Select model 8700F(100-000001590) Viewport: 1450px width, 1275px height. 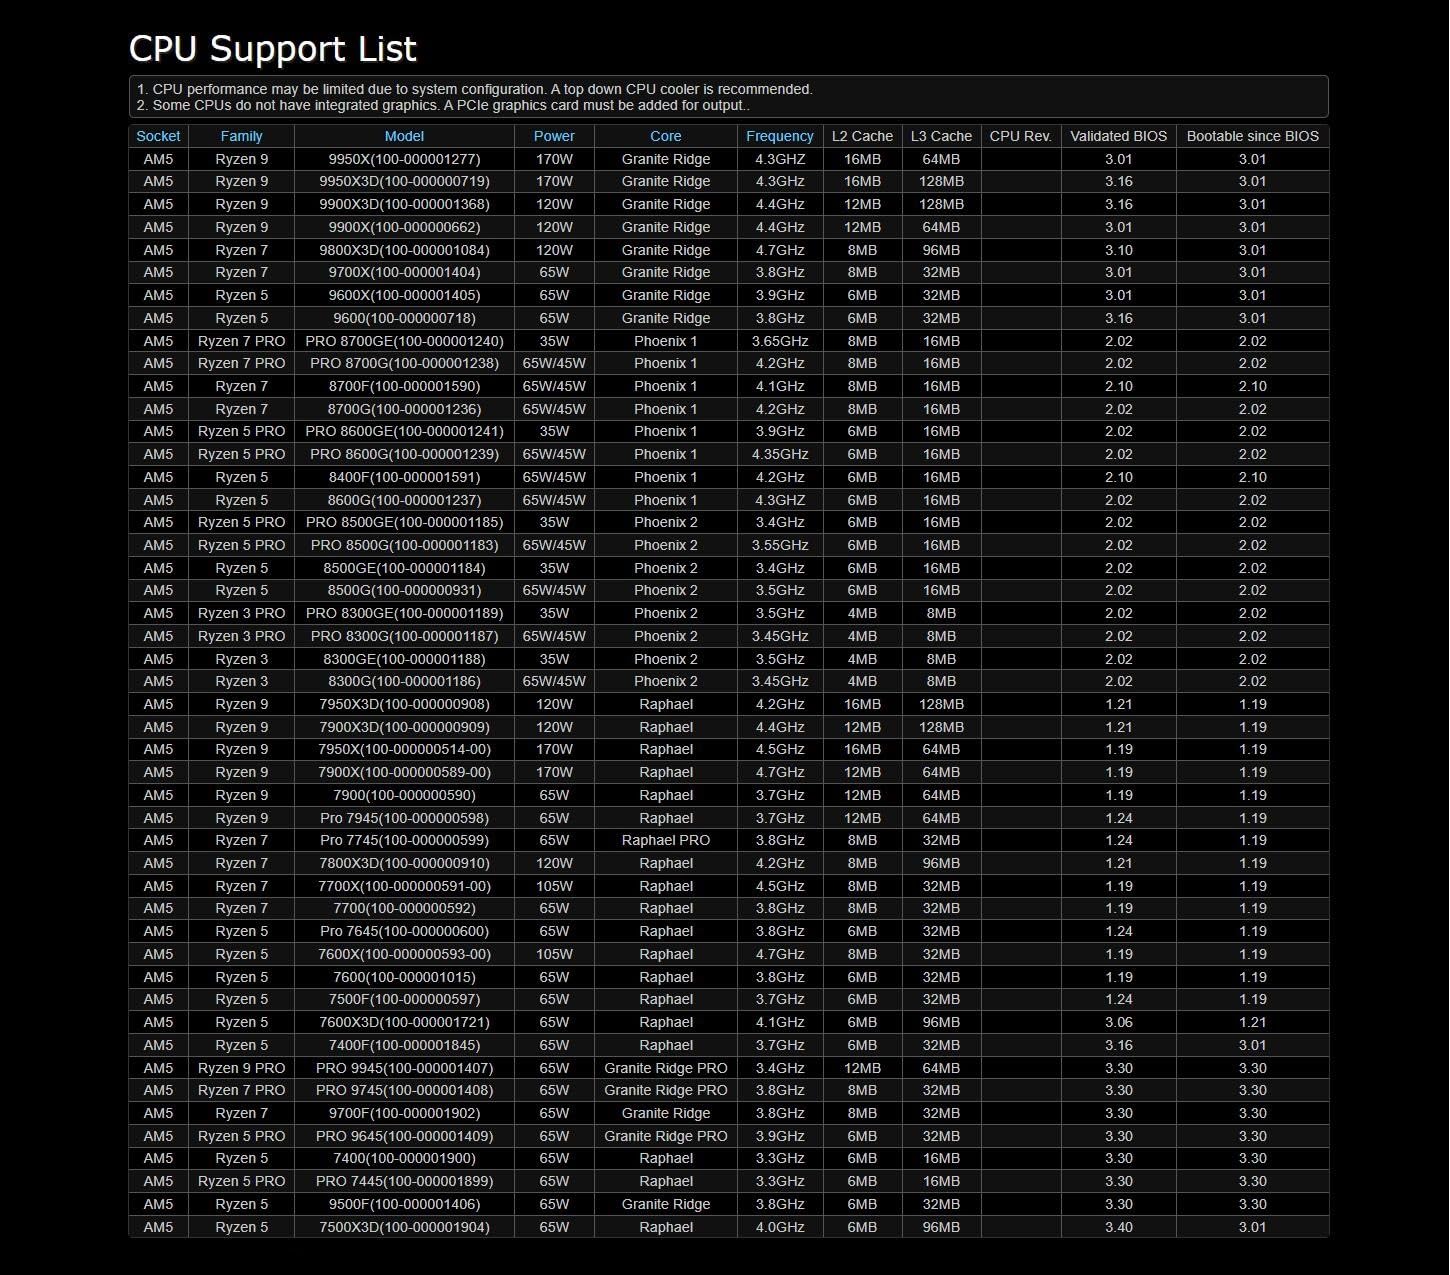(x=404, y=386)
